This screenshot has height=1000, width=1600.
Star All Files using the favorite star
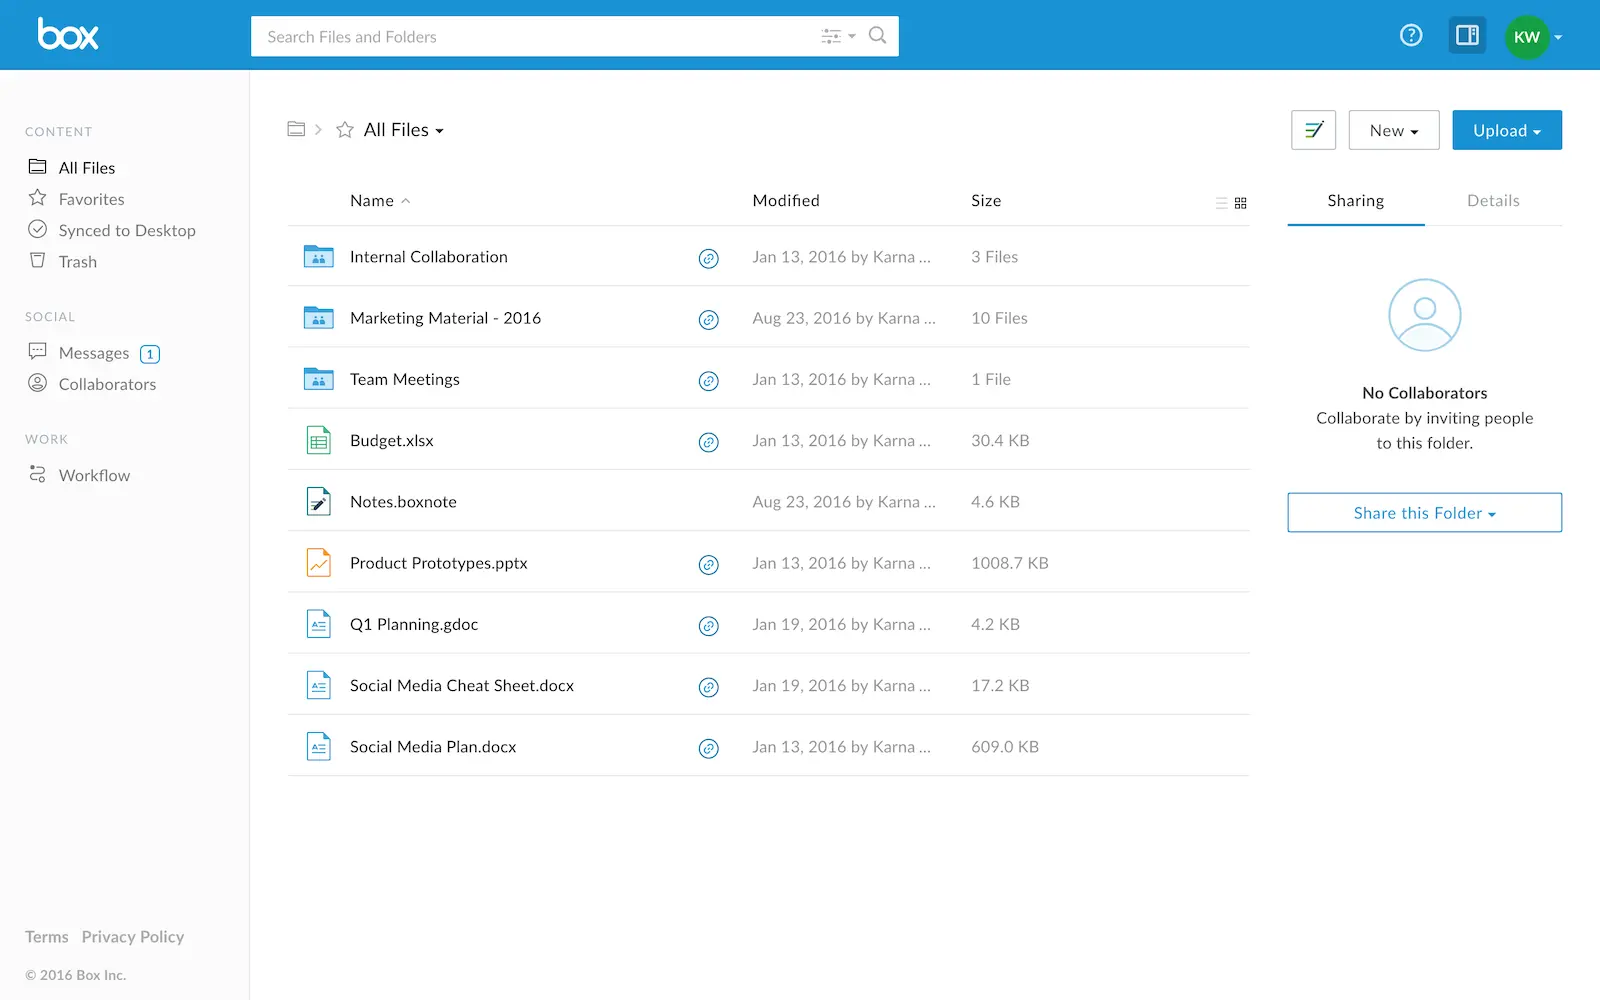tap(344, 129)
